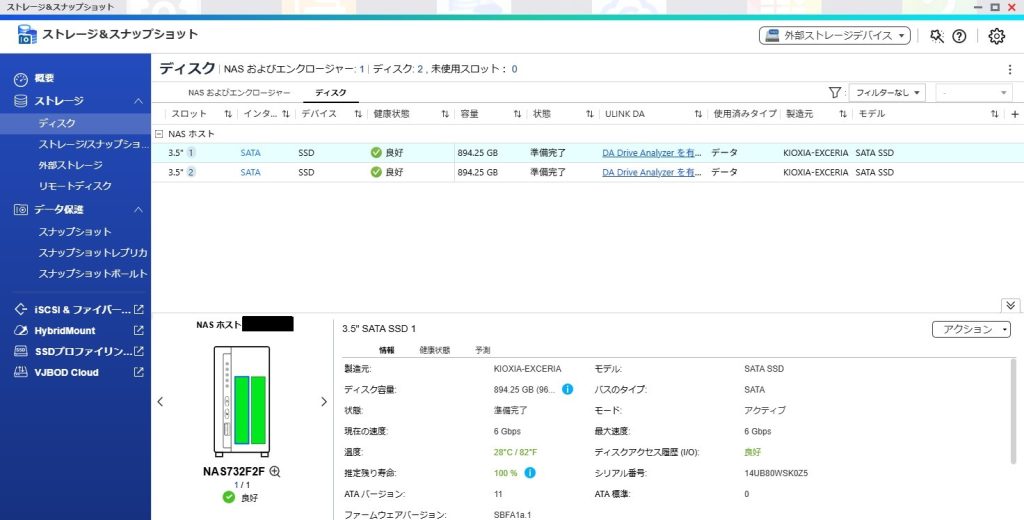Open スナップショット in the sidebar
The height and width of the screenshot is (520, 1024).
tap(75, 232)
